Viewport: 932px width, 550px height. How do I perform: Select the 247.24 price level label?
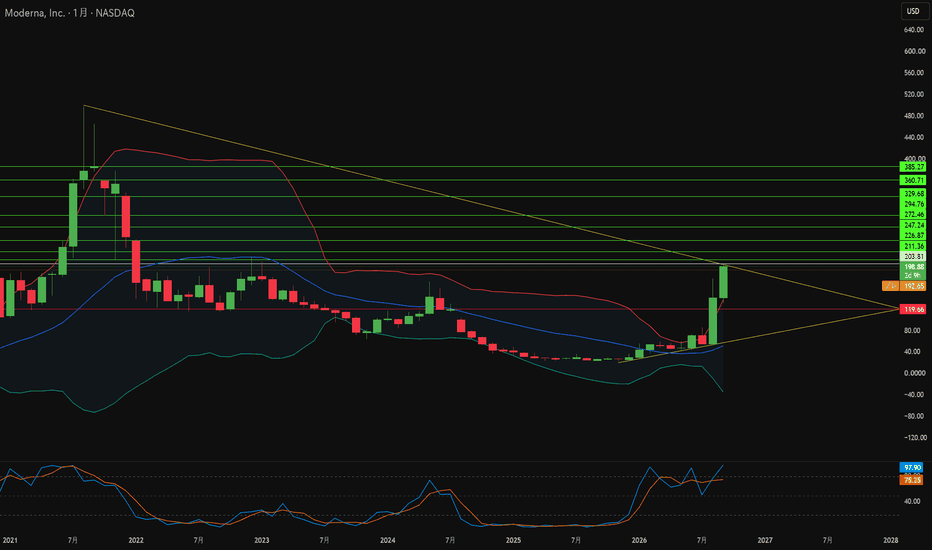[913, 225]
